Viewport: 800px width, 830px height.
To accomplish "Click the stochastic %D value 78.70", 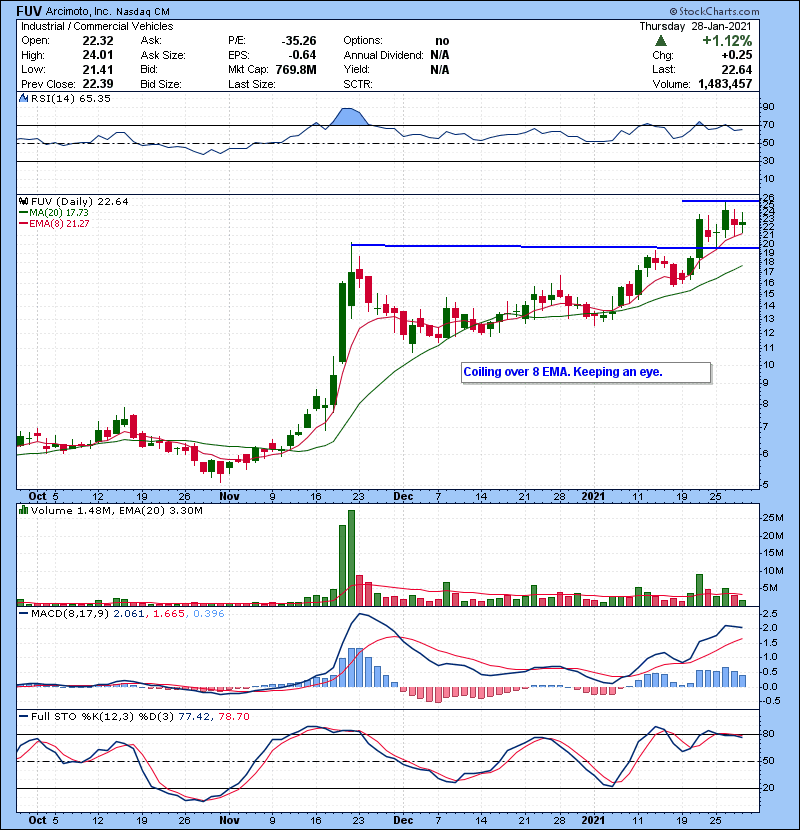I will pos(233,716).
